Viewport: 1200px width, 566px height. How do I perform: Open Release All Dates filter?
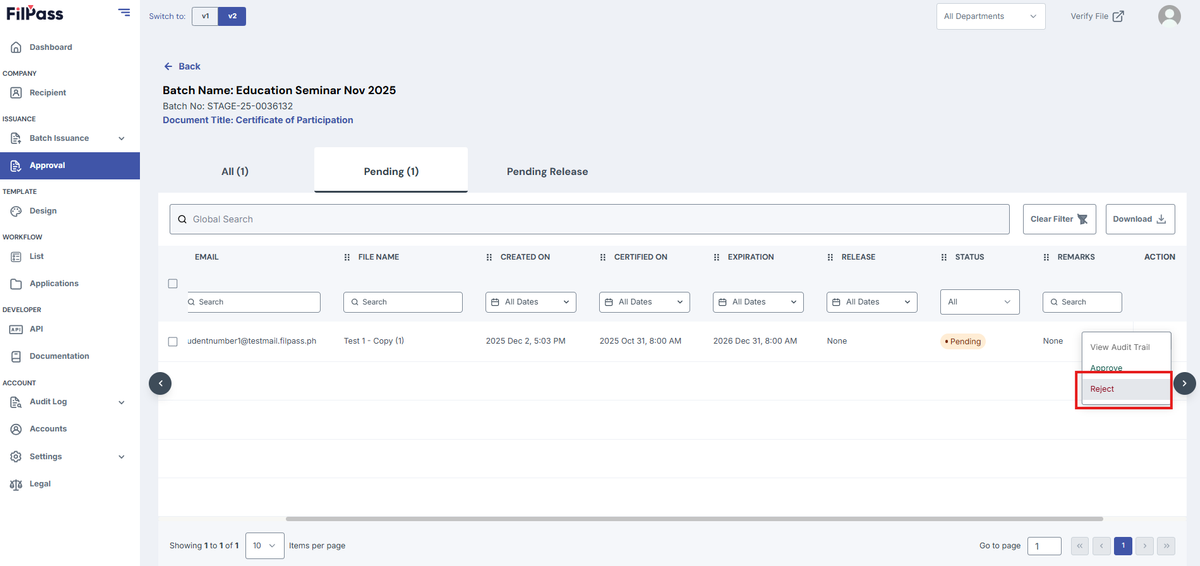(872, 302)
